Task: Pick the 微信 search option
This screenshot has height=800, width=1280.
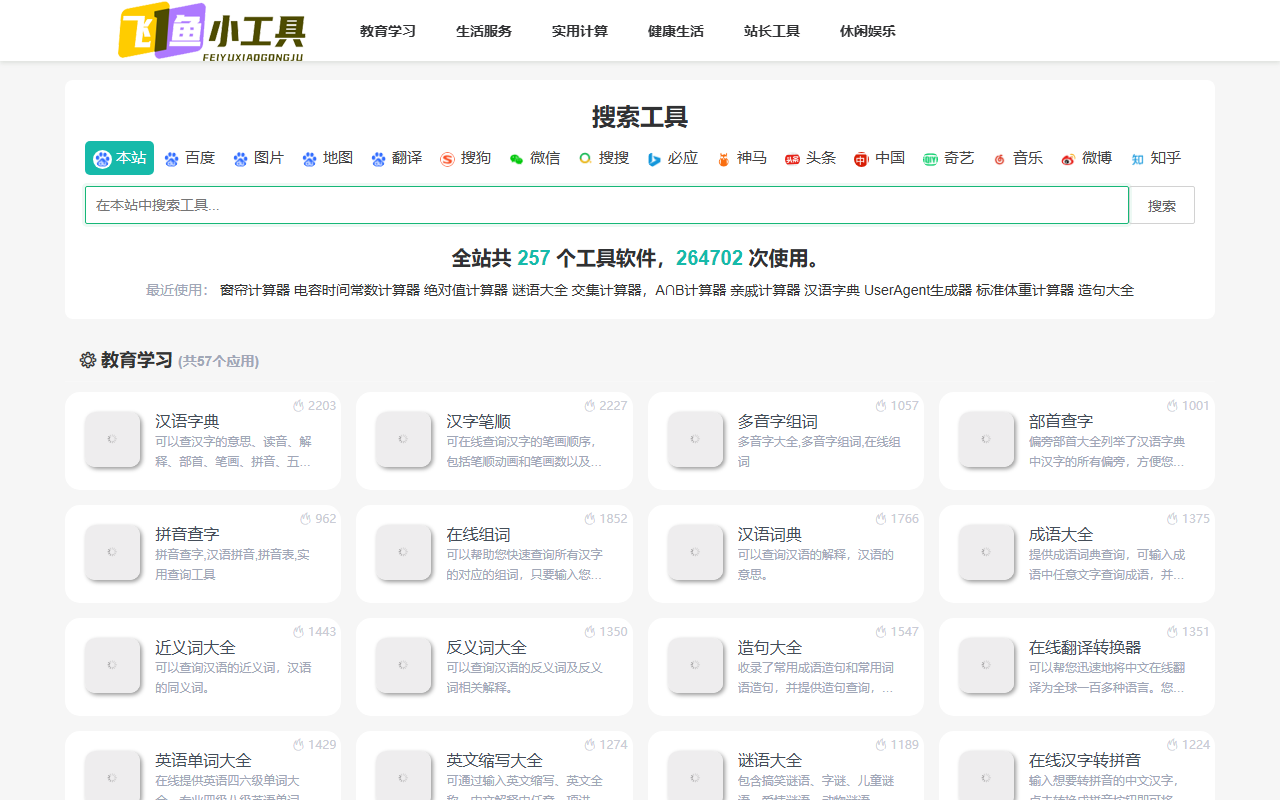Action: click(x=534, y=158)
